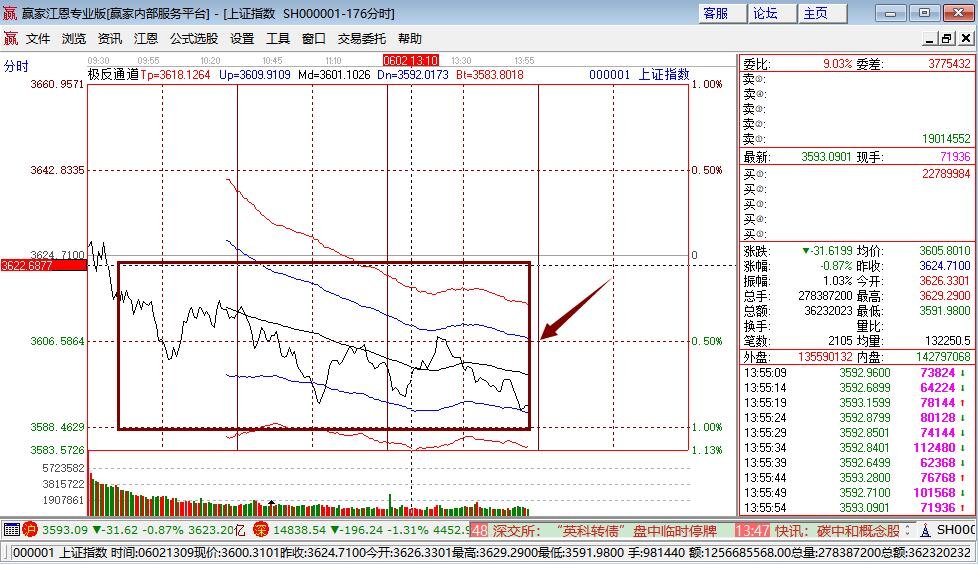The width and height of the screenshot is (978, 564).
Task: Open the 江恩 menu
Action: 146,39
